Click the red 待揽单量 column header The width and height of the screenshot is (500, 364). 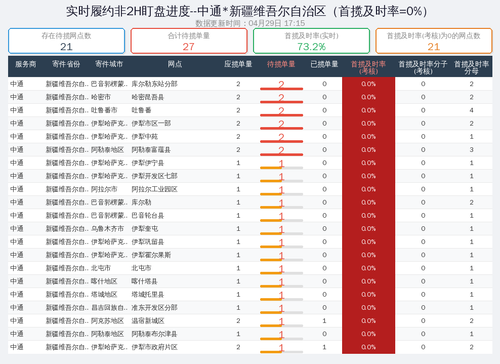(x=281, y=64)
